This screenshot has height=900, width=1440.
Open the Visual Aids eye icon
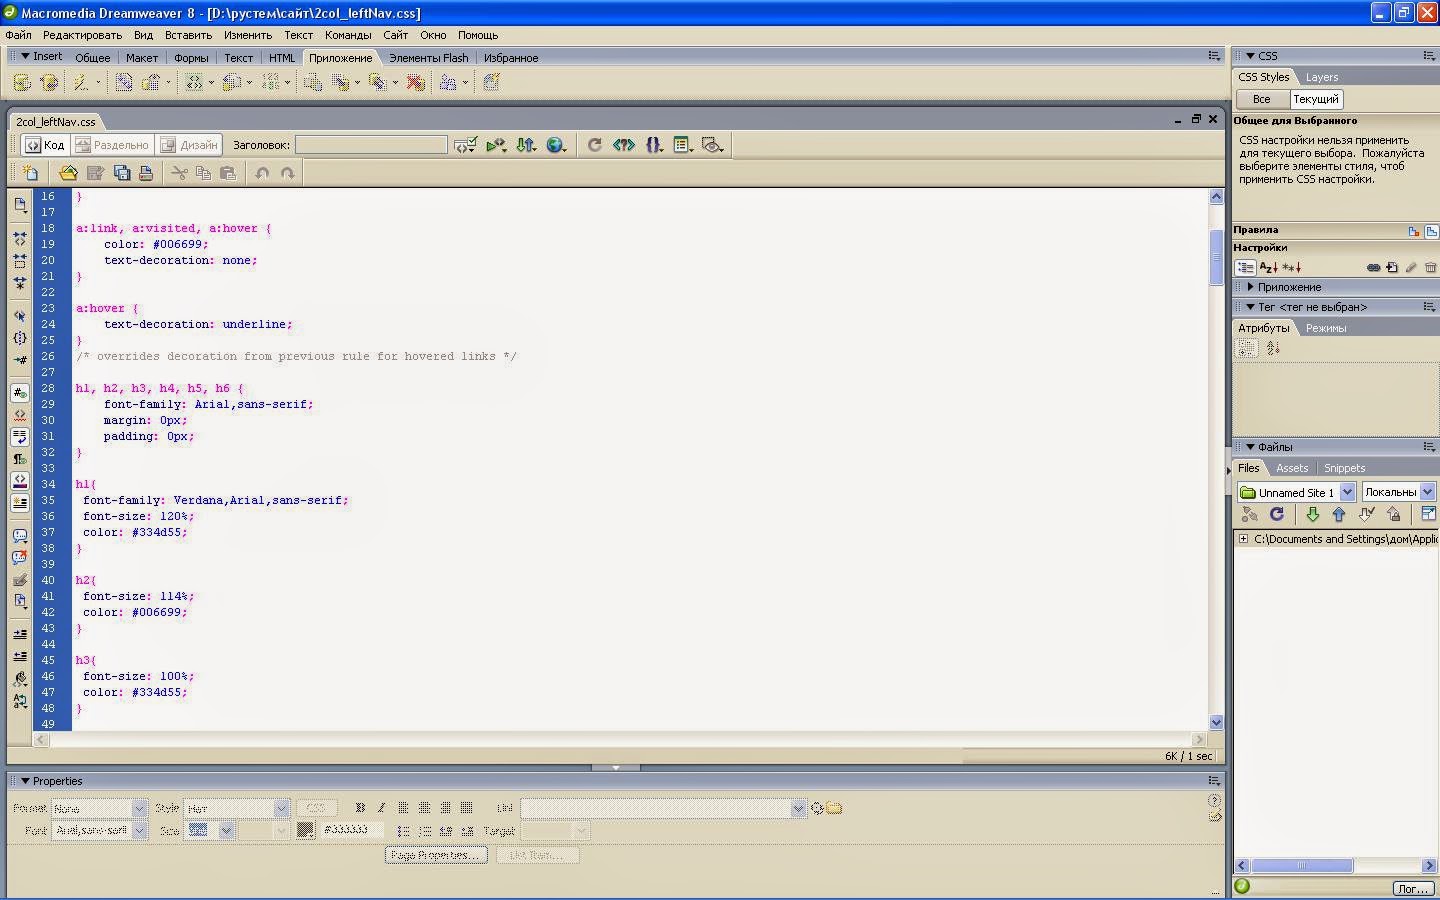712,145
